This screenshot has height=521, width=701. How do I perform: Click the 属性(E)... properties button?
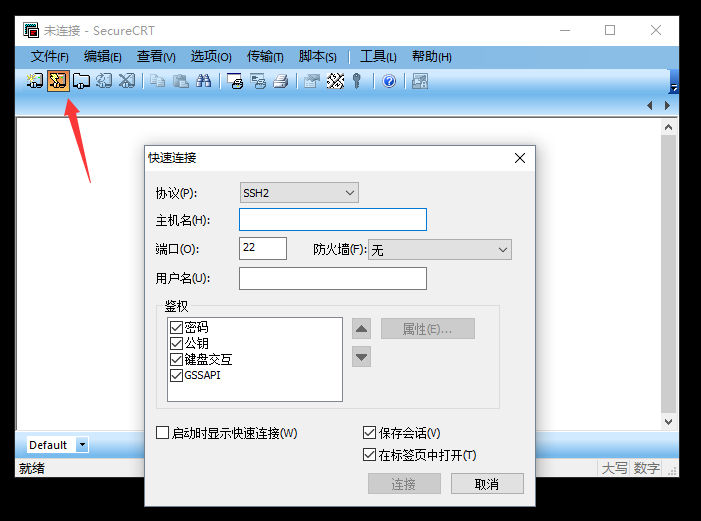point(427,329)
